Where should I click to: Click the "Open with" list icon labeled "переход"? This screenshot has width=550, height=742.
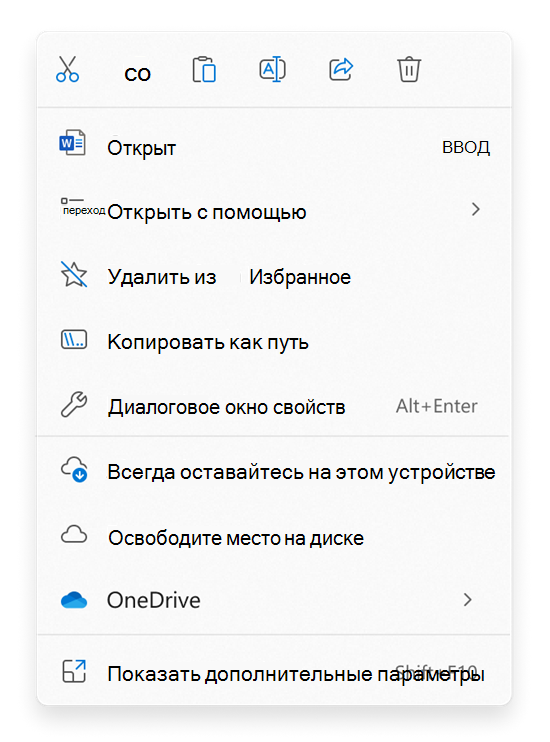[x=83, y=207]
